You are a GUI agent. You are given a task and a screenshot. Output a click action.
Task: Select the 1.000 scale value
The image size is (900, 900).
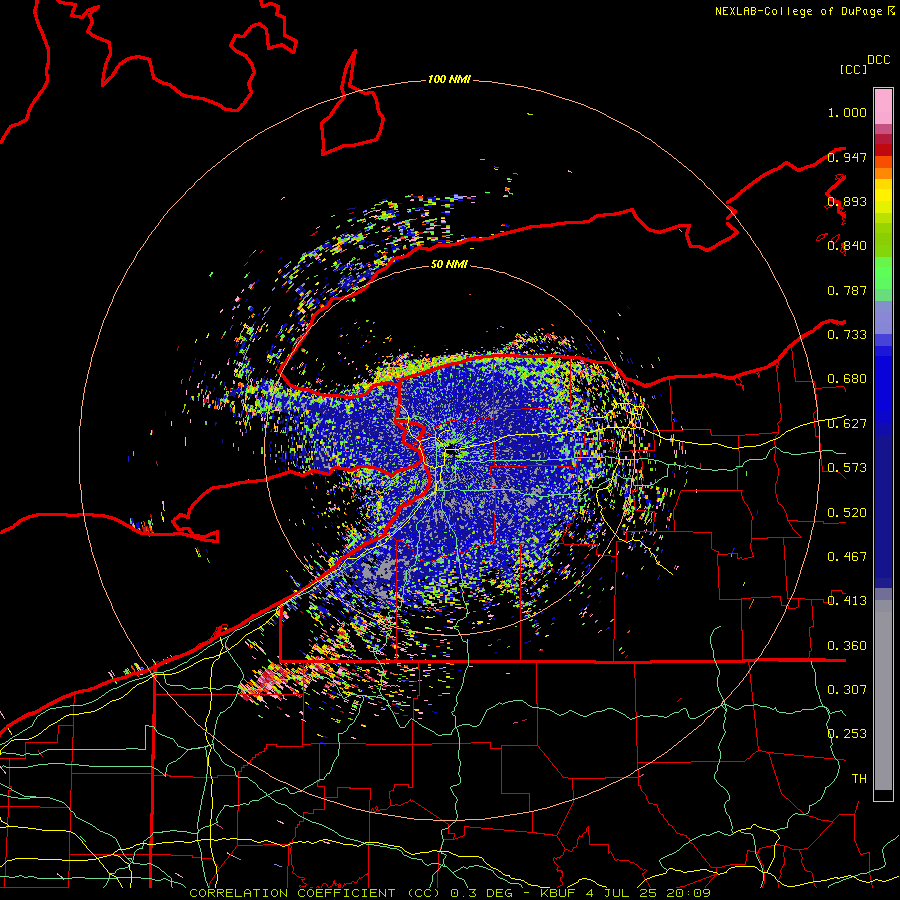tap(847, 112)
